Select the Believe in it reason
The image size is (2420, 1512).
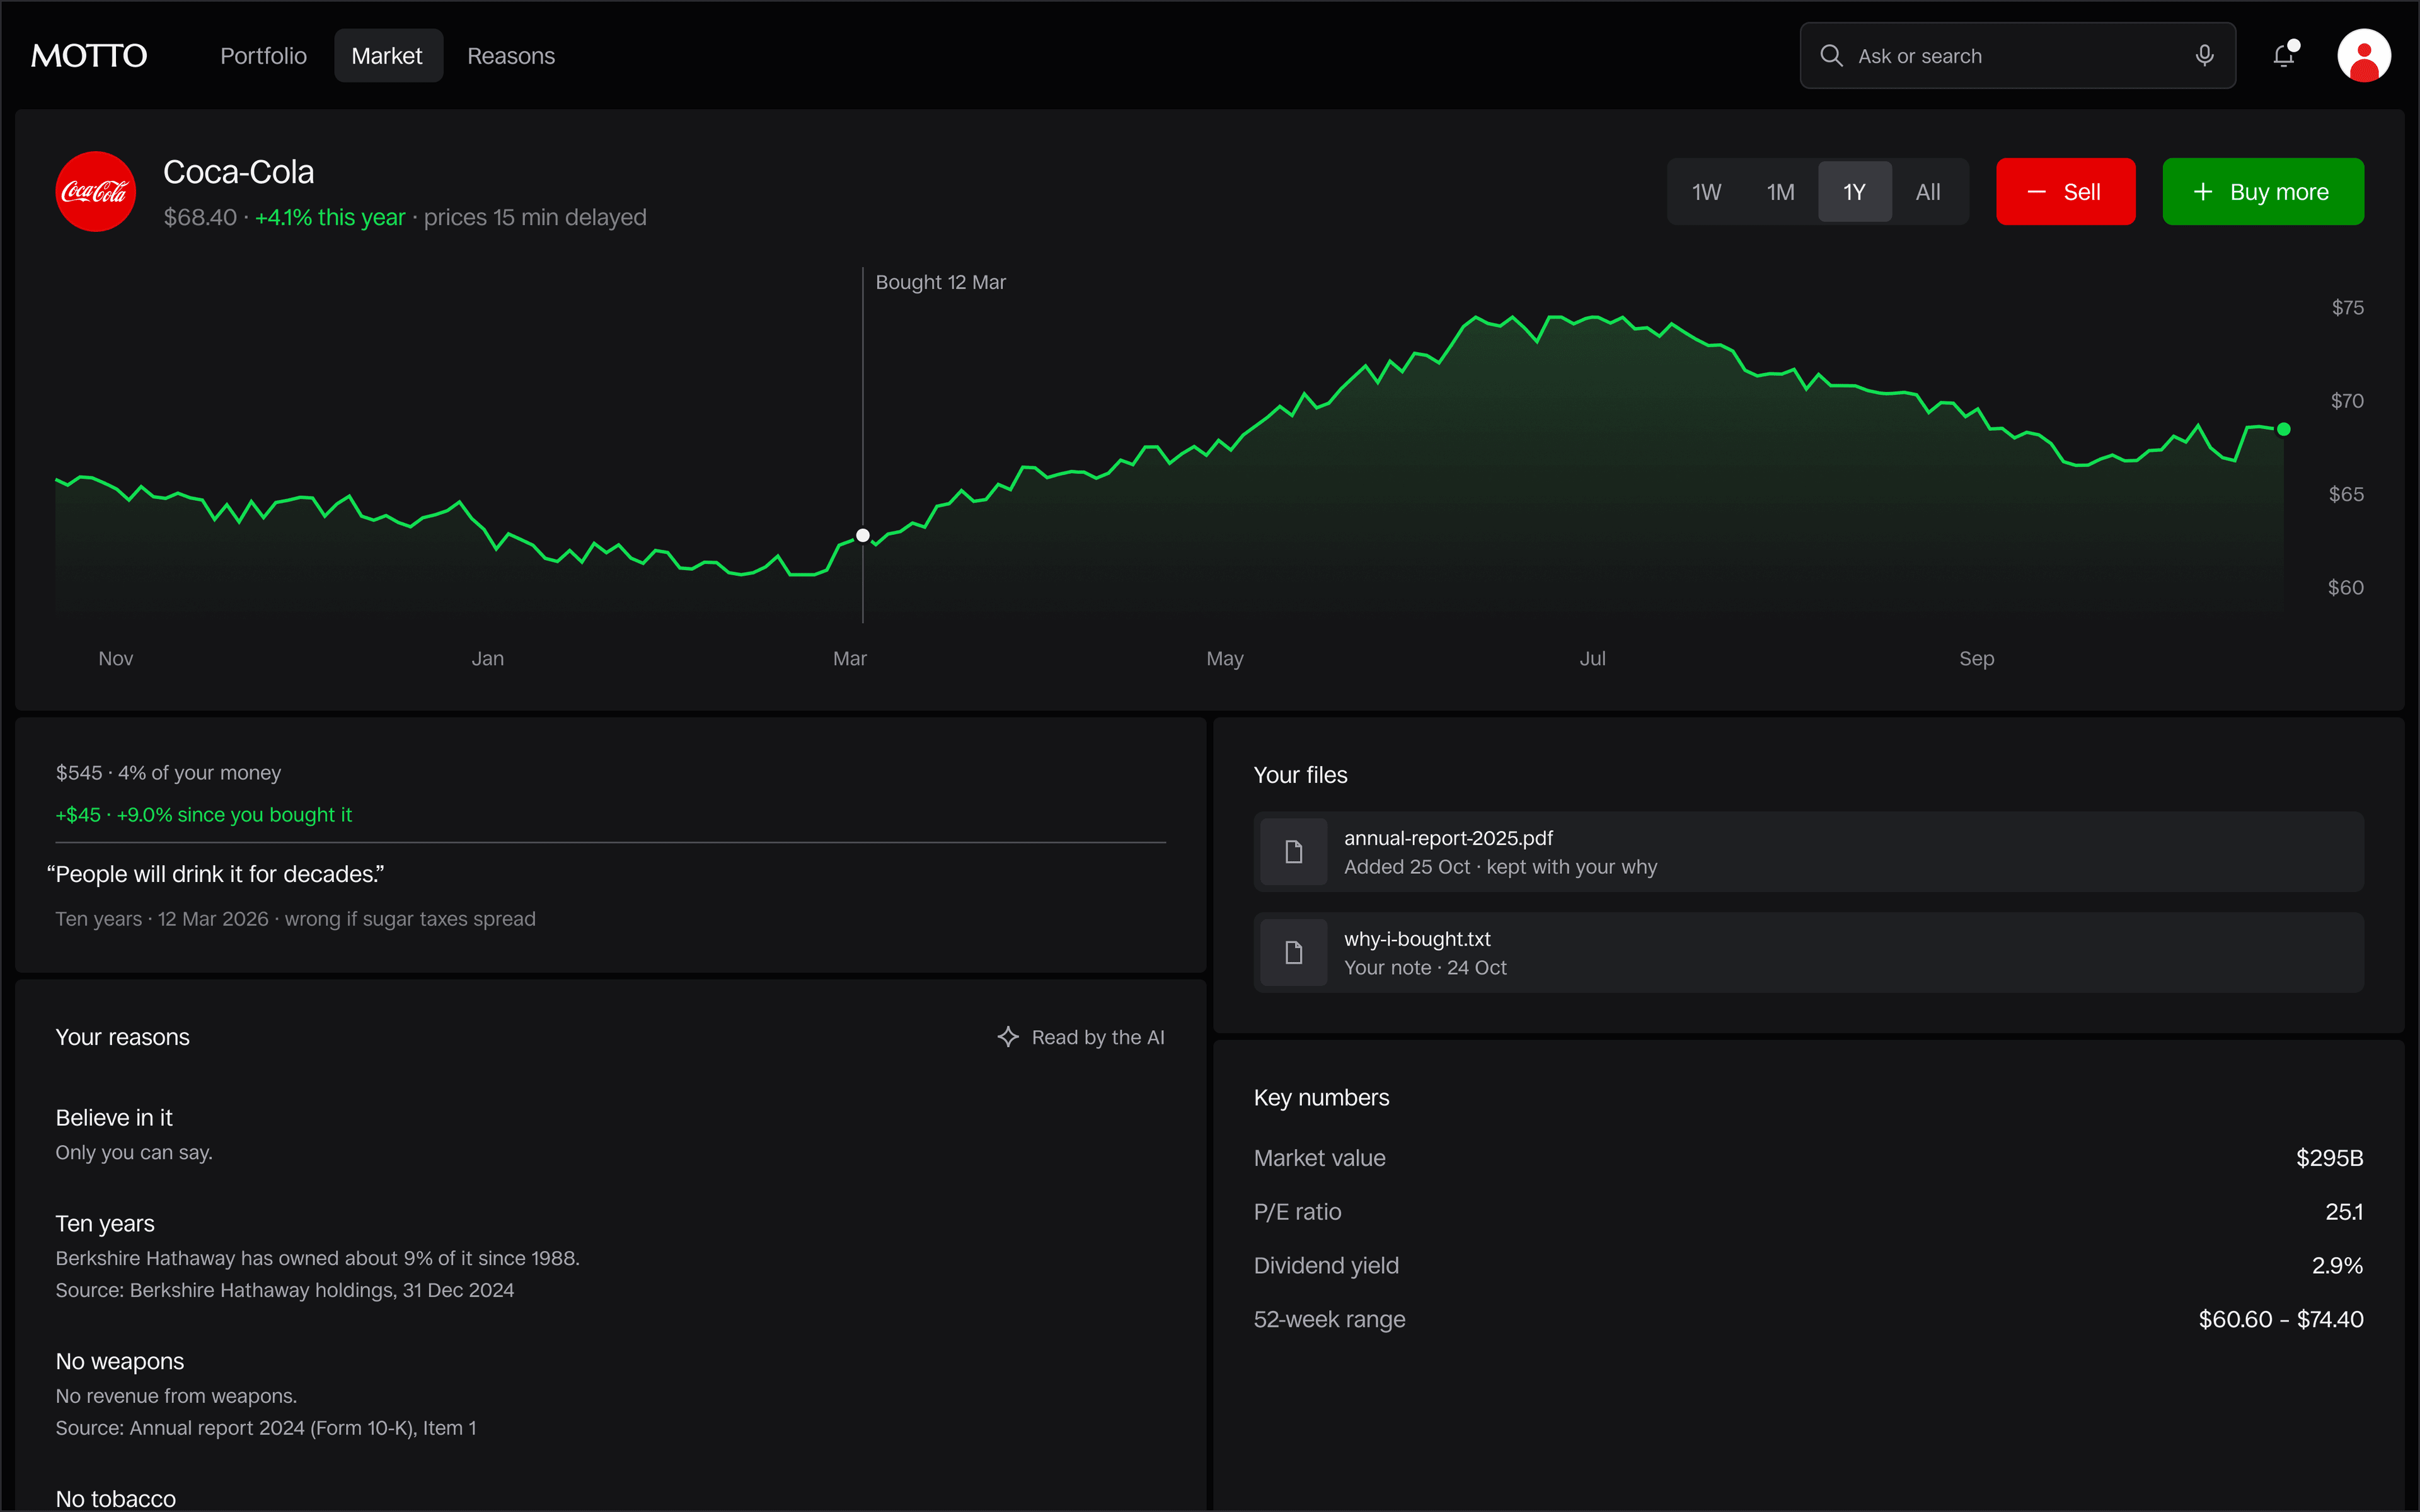point(114,1117)
